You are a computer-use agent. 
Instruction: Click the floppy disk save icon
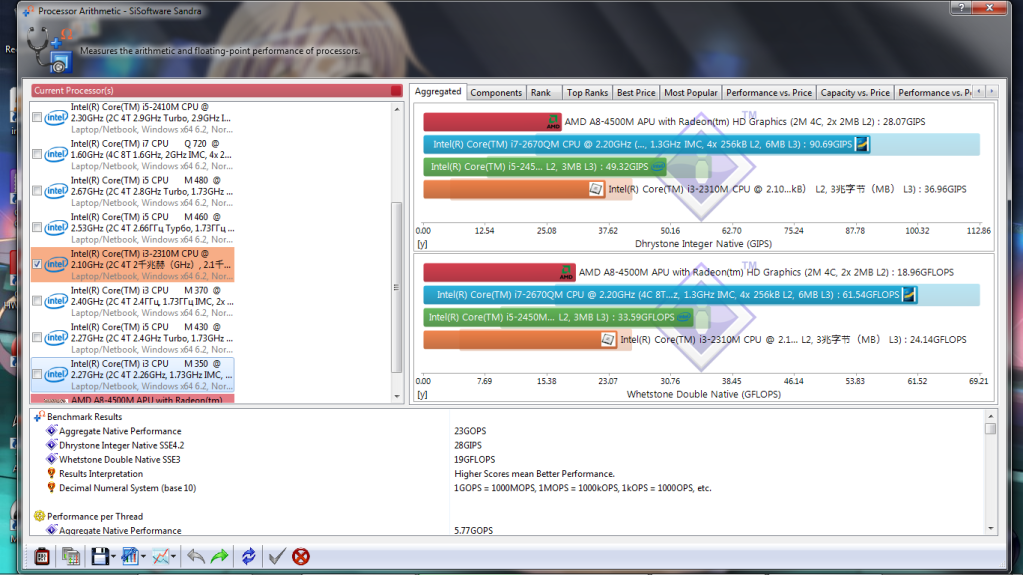tap(100, 557)
